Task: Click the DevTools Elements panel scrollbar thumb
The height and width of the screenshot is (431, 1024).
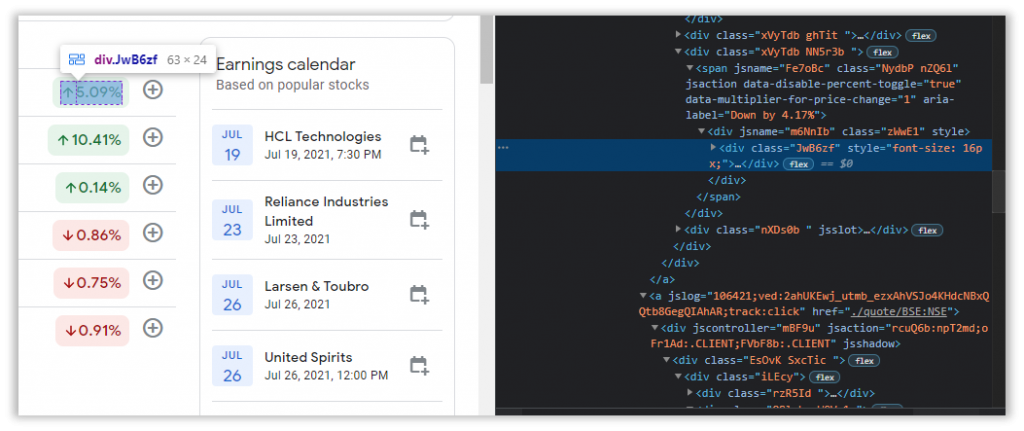Action: click(x=998, y=191)
